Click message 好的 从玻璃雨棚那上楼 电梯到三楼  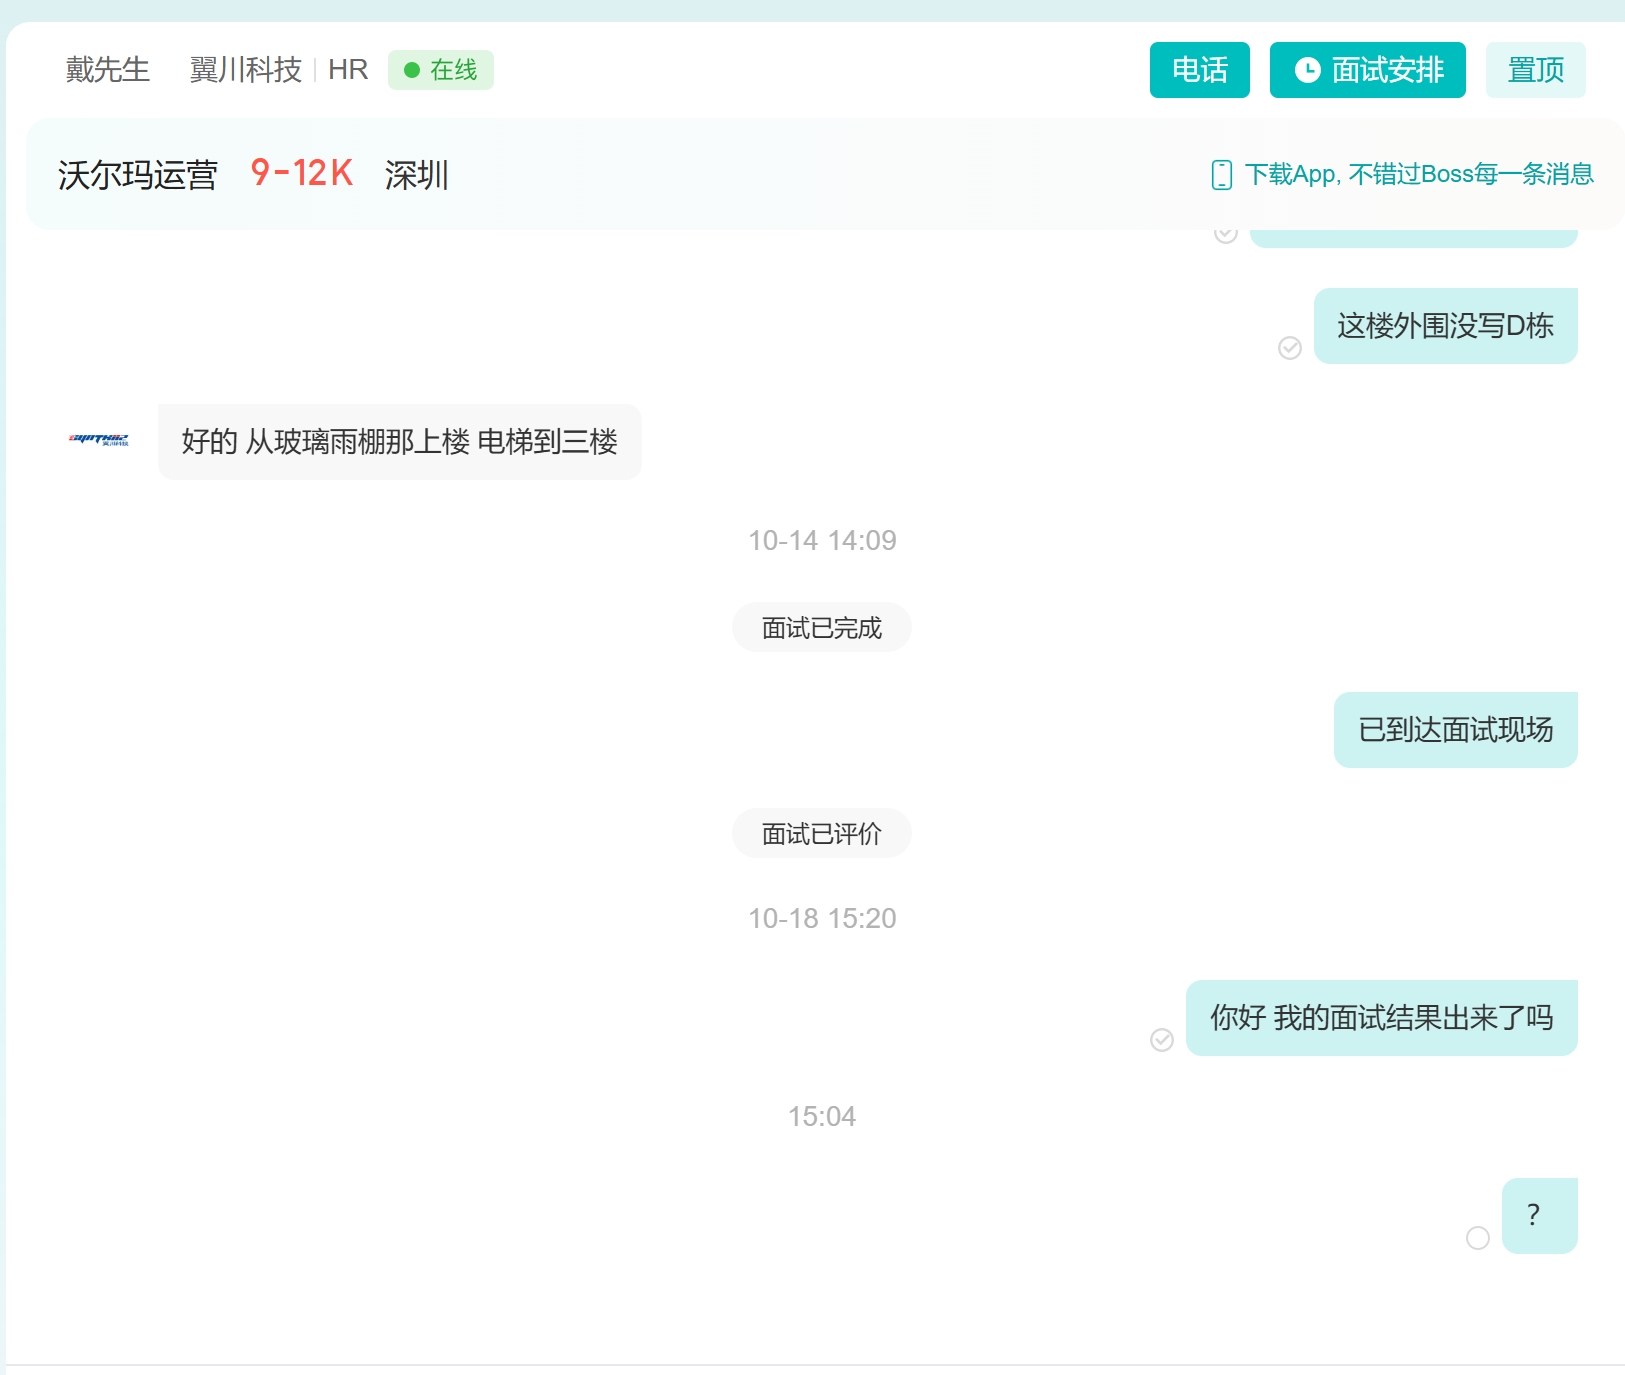click(399, 442)
